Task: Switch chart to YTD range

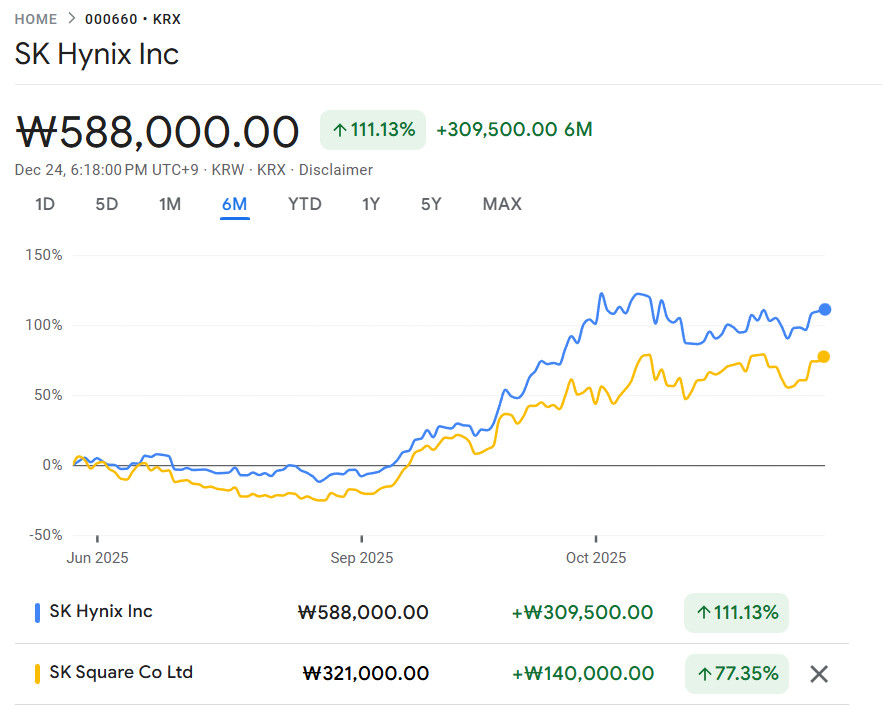Action: coord(305,204)
